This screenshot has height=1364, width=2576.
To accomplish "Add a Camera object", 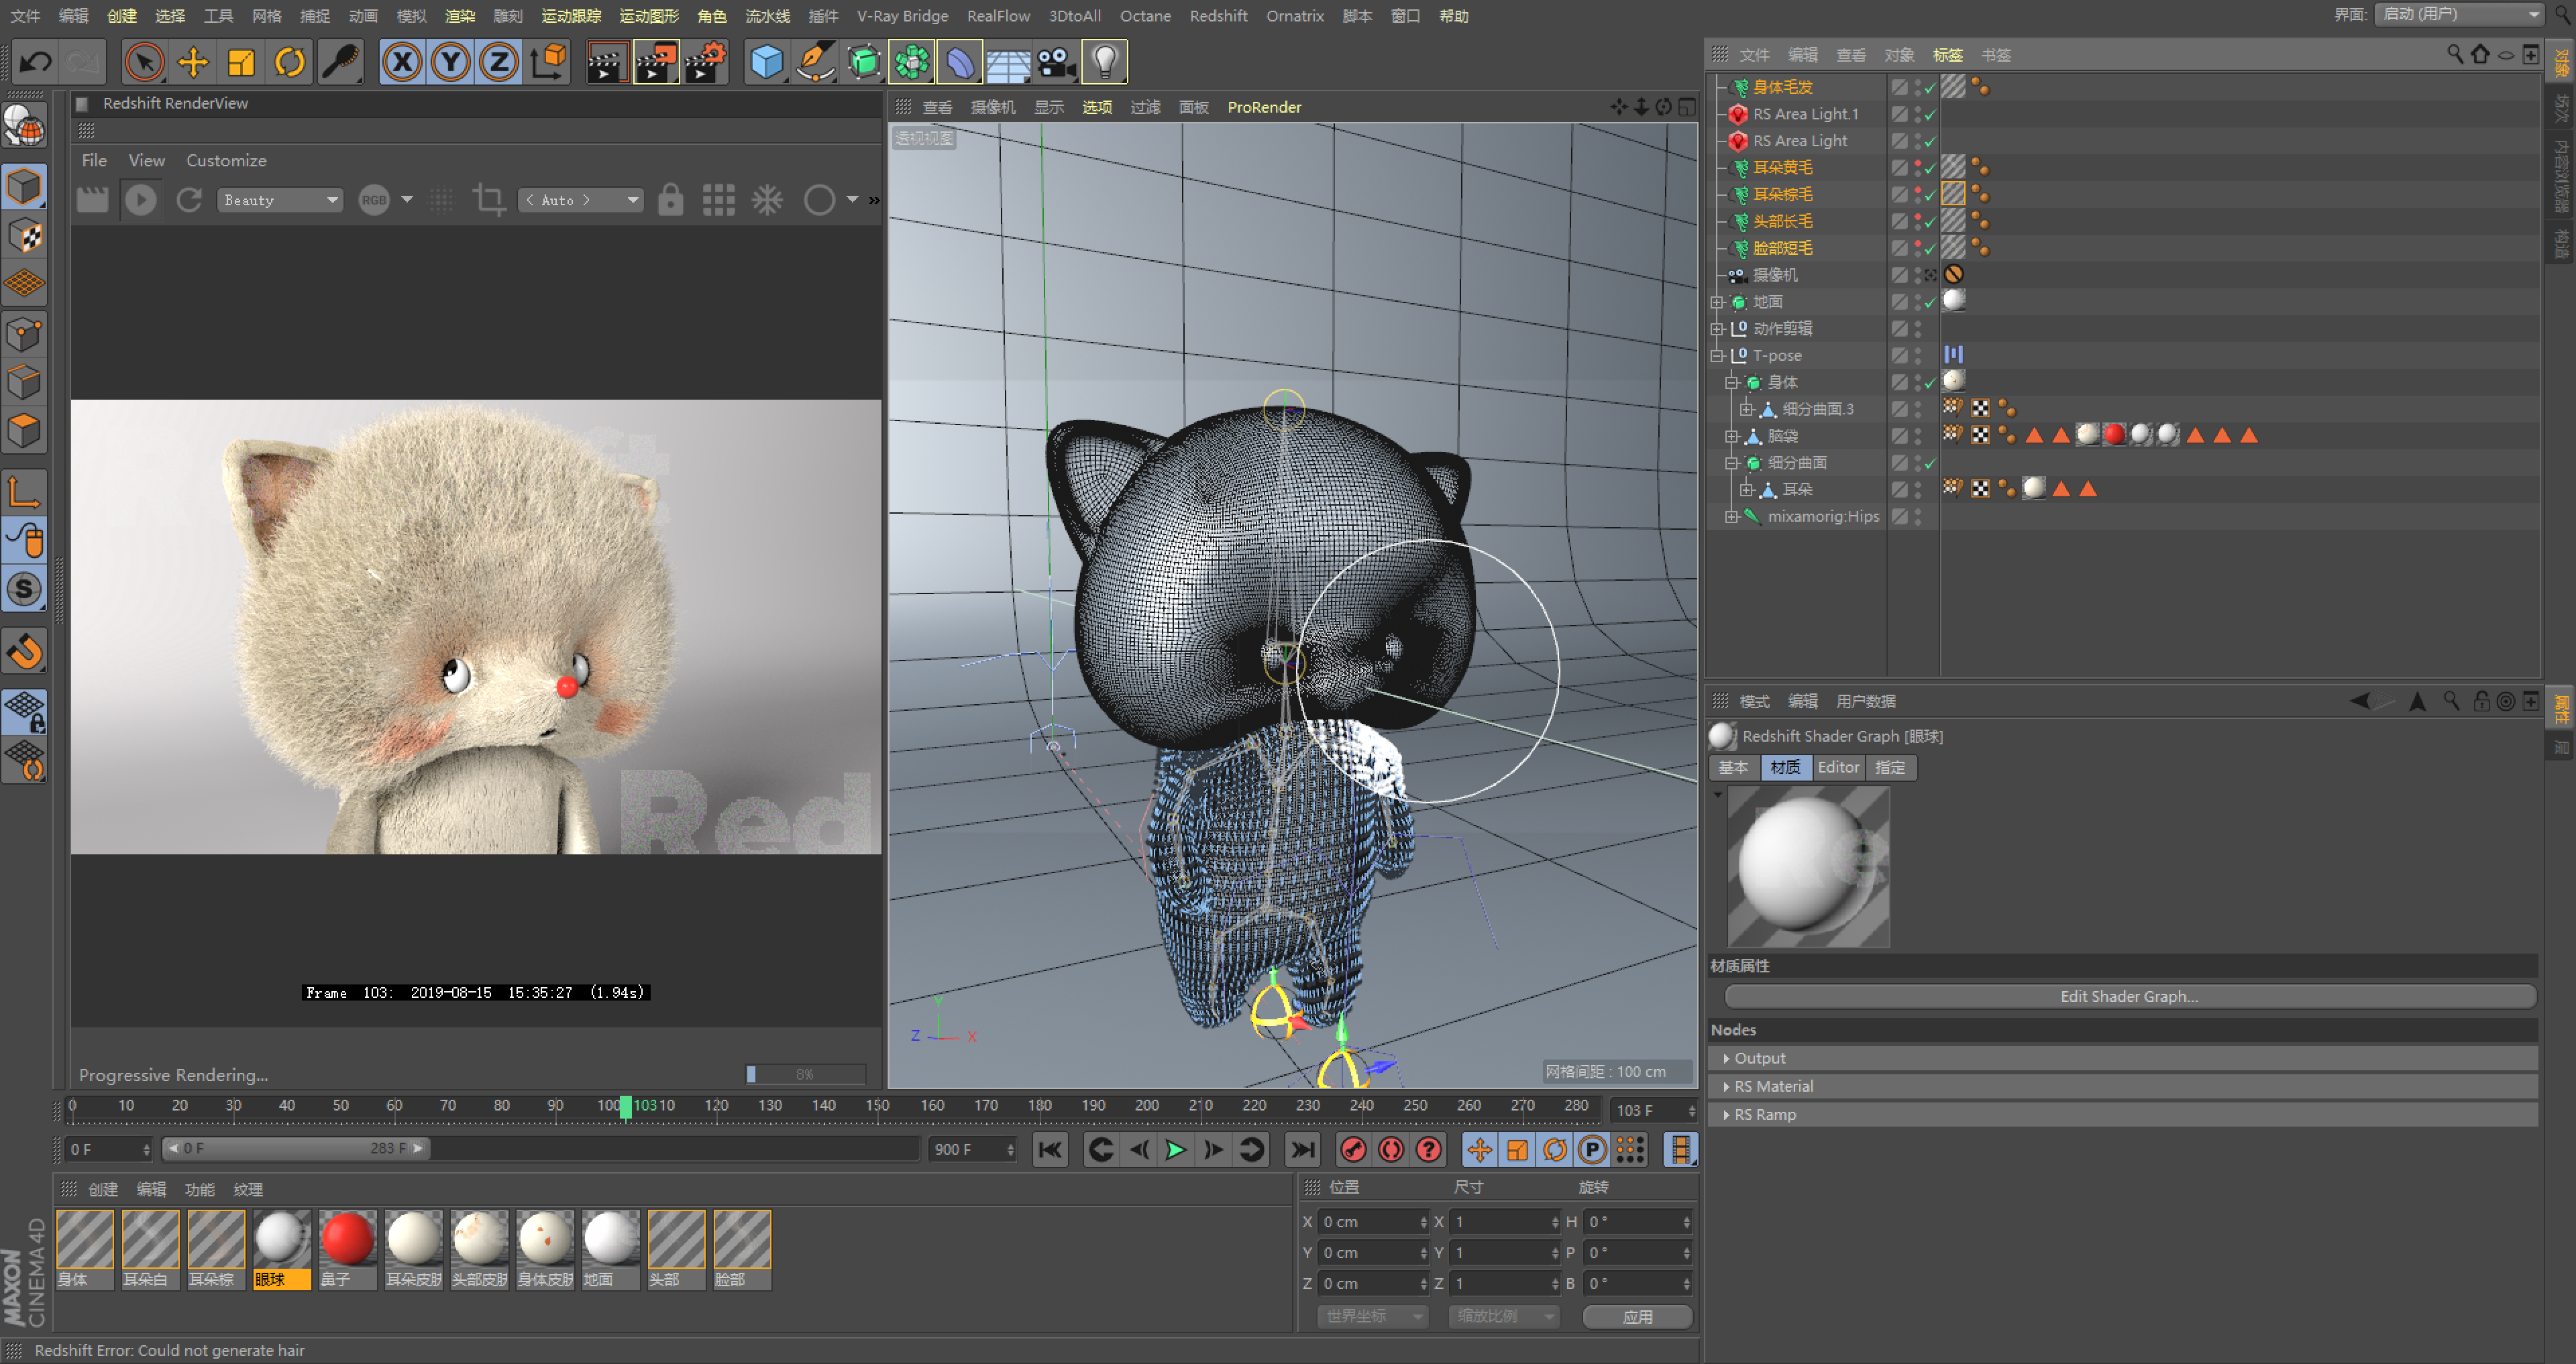I will point(1056,62).
